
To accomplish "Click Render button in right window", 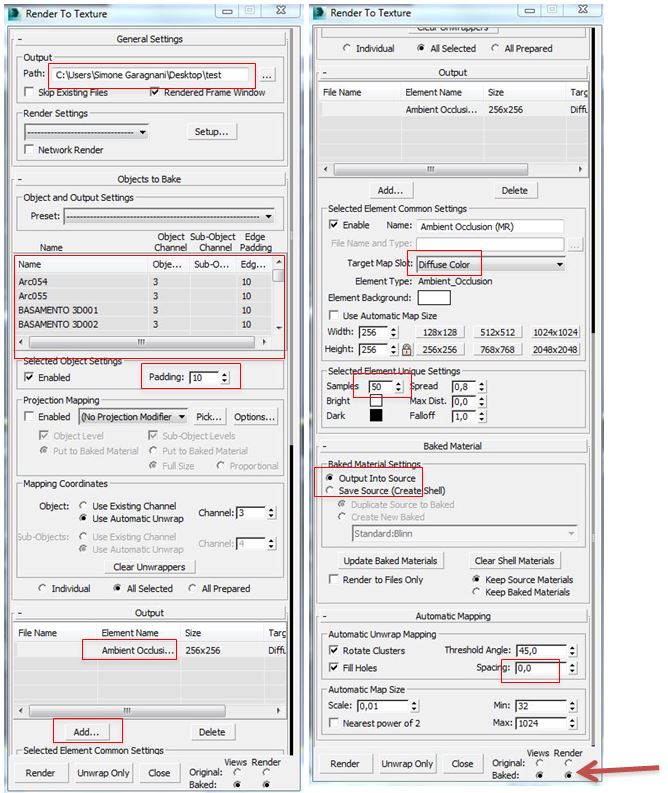I will tap(345, 764).
